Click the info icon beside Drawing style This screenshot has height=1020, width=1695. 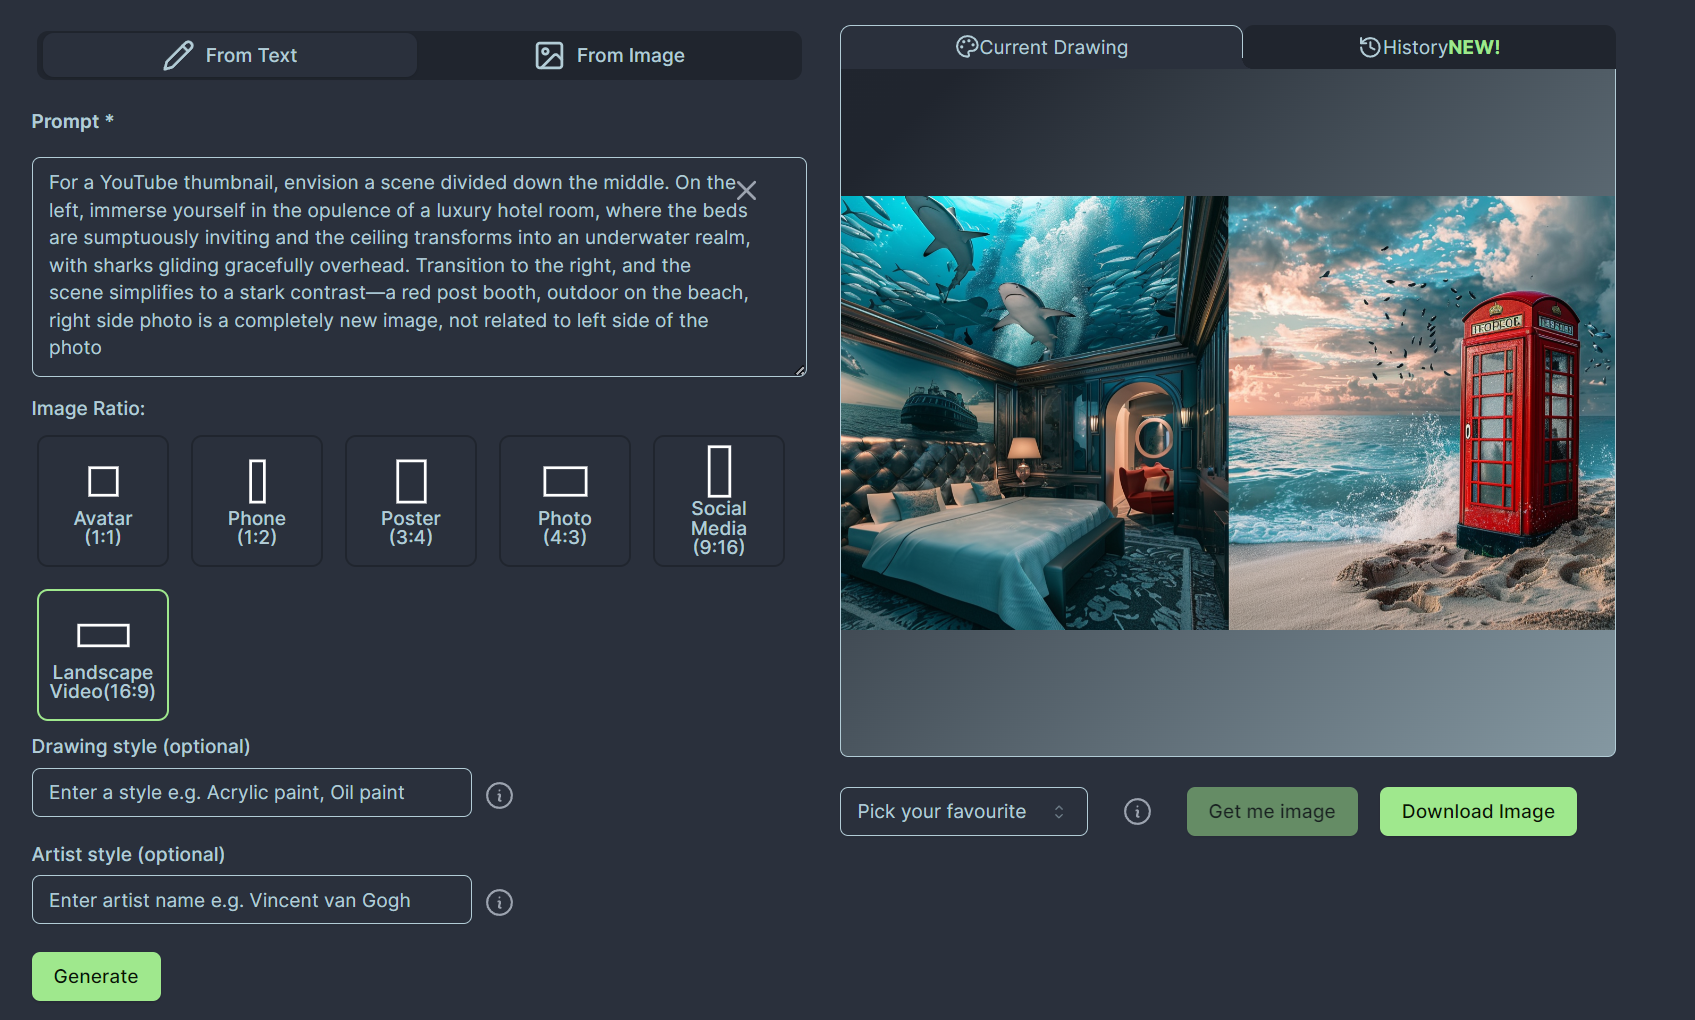pos(499,795)
